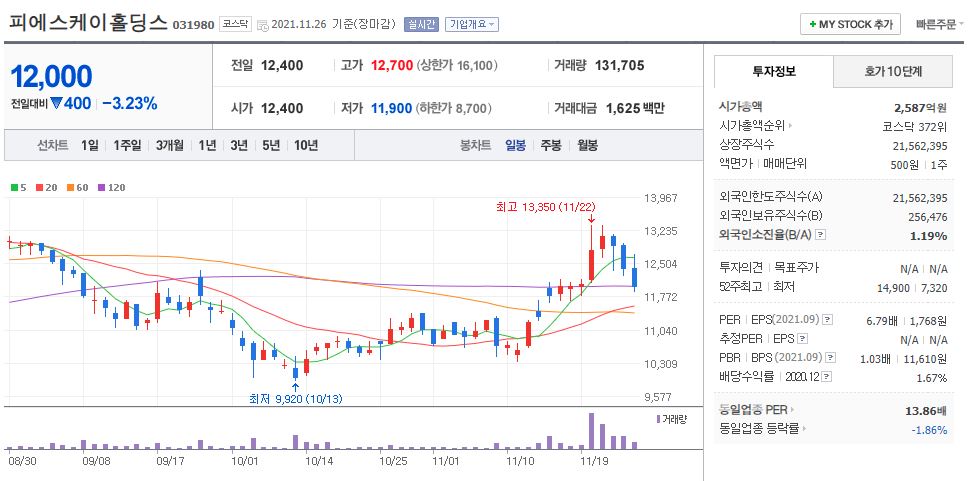The height and width of the screenshot is (481, 970).
Task: Click the 코스닥 372위 rank value
Action: coord(915,126)
